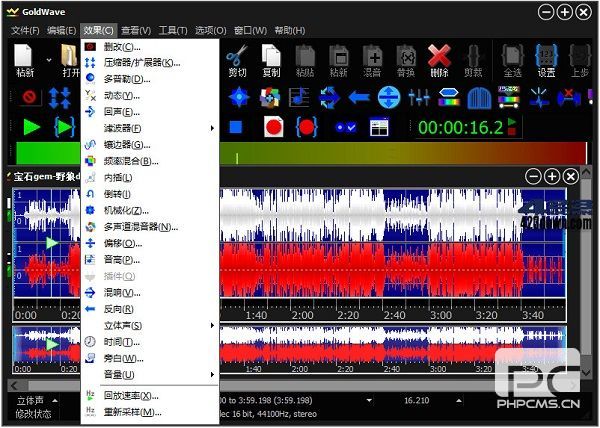Click the 内插(L) menu entry
Image resolution: width=600 pixels, height=428 pixels.
[150, 178]
